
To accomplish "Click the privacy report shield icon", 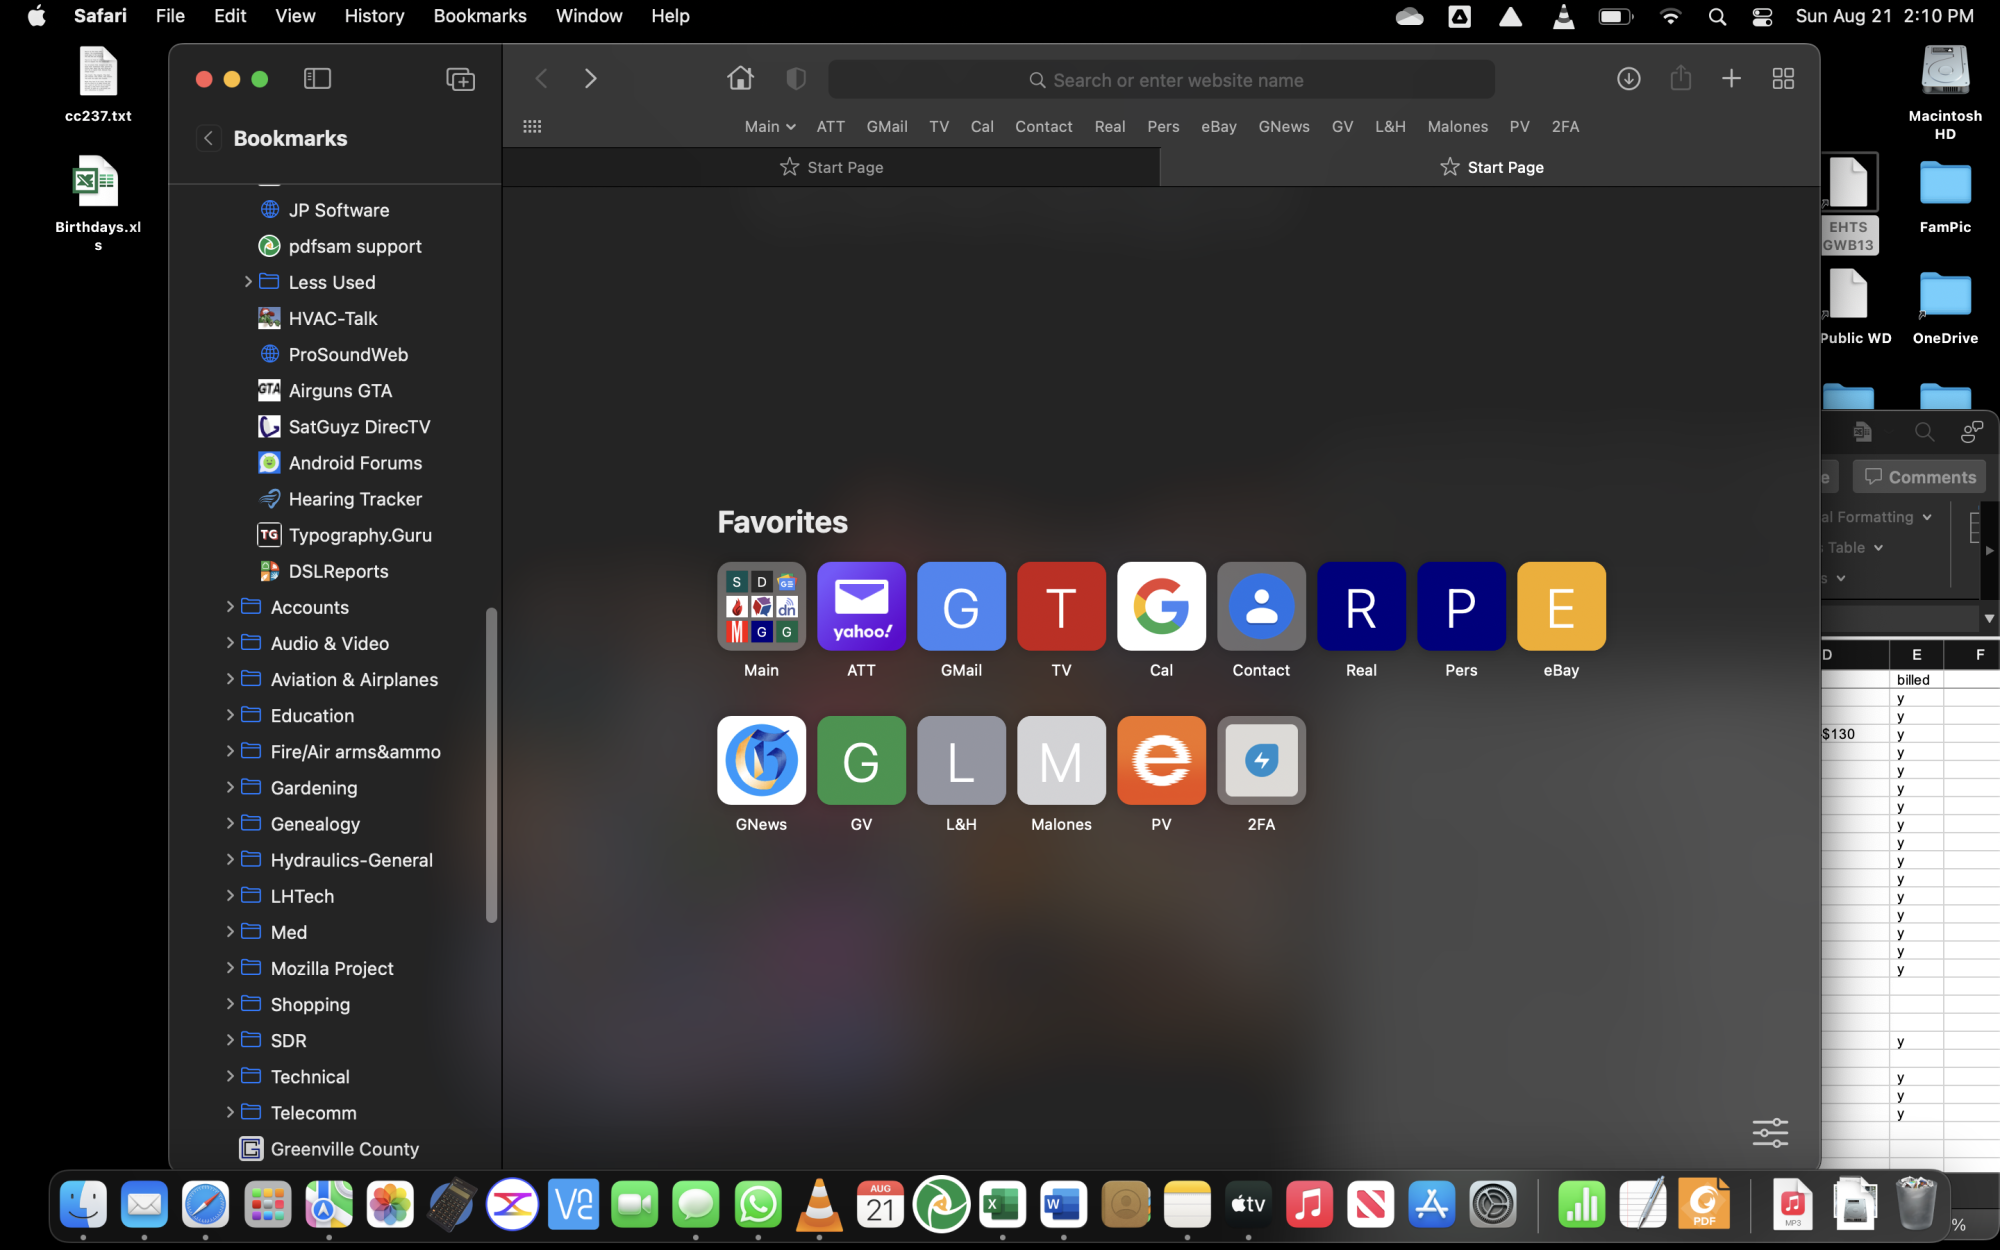I will point(796,79).
